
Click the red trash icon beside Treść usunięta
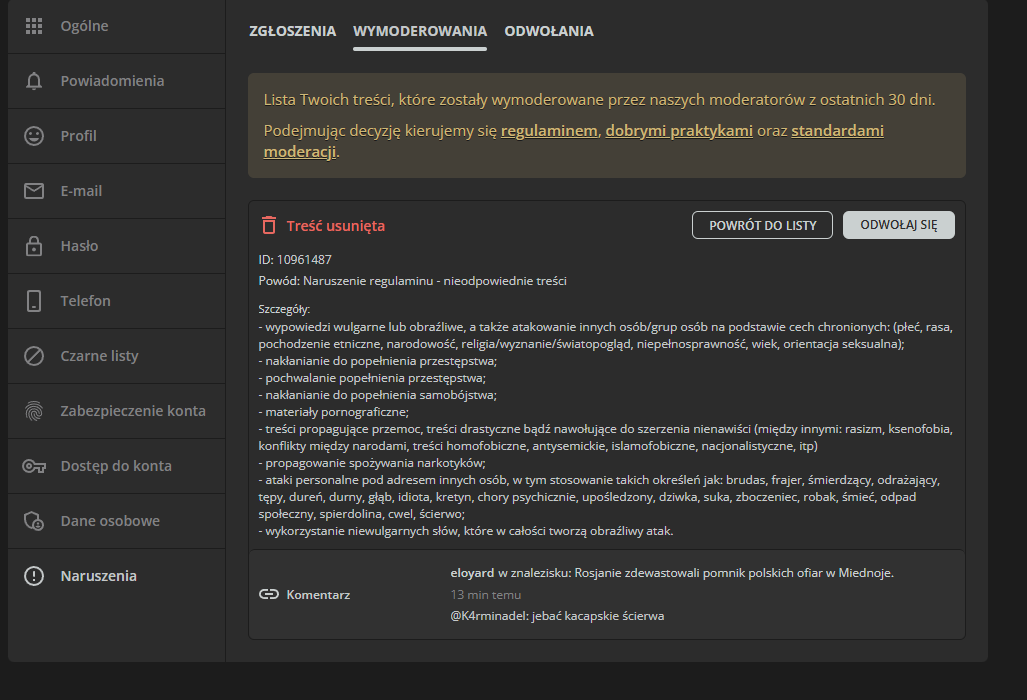tap(268, 225)
